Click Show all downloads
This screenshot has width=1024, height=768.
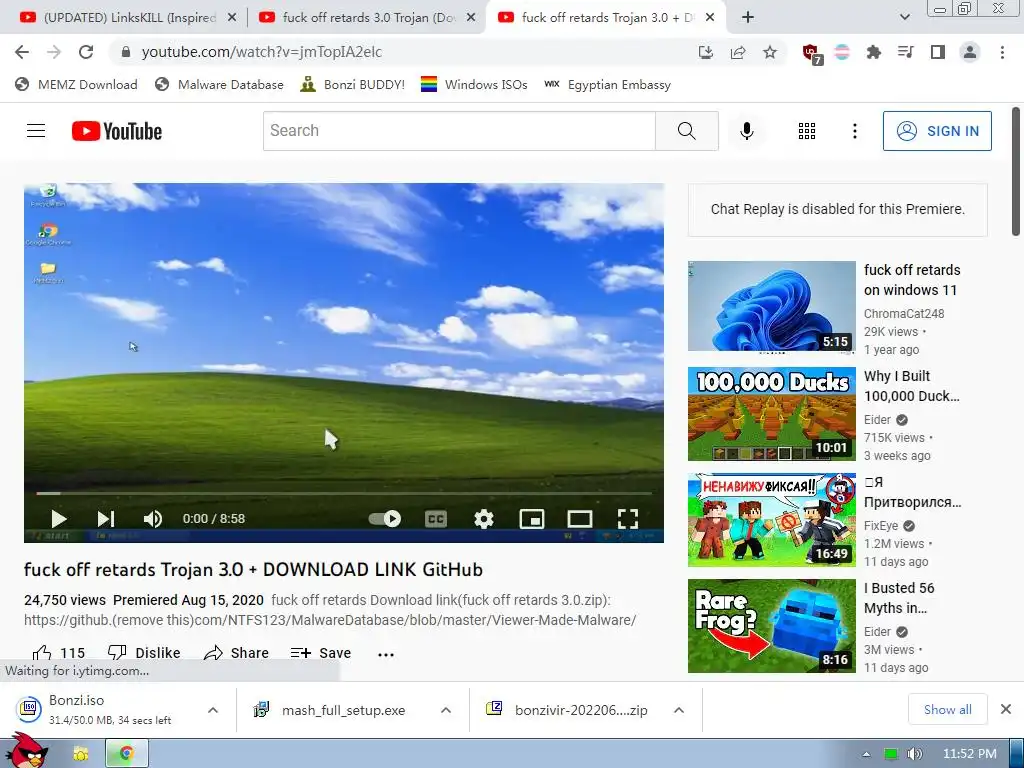948,710
